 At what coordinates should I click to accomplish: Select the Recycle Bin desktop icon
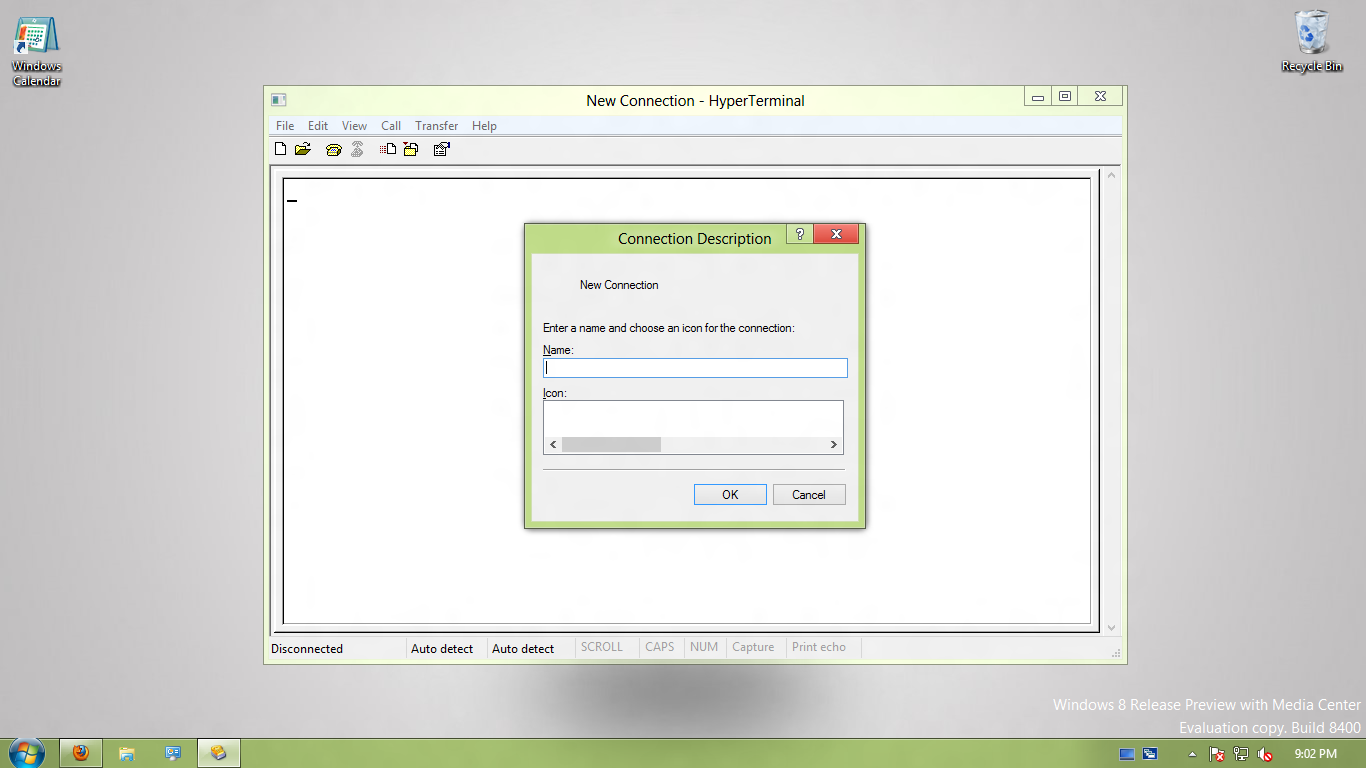[1312, 41]
